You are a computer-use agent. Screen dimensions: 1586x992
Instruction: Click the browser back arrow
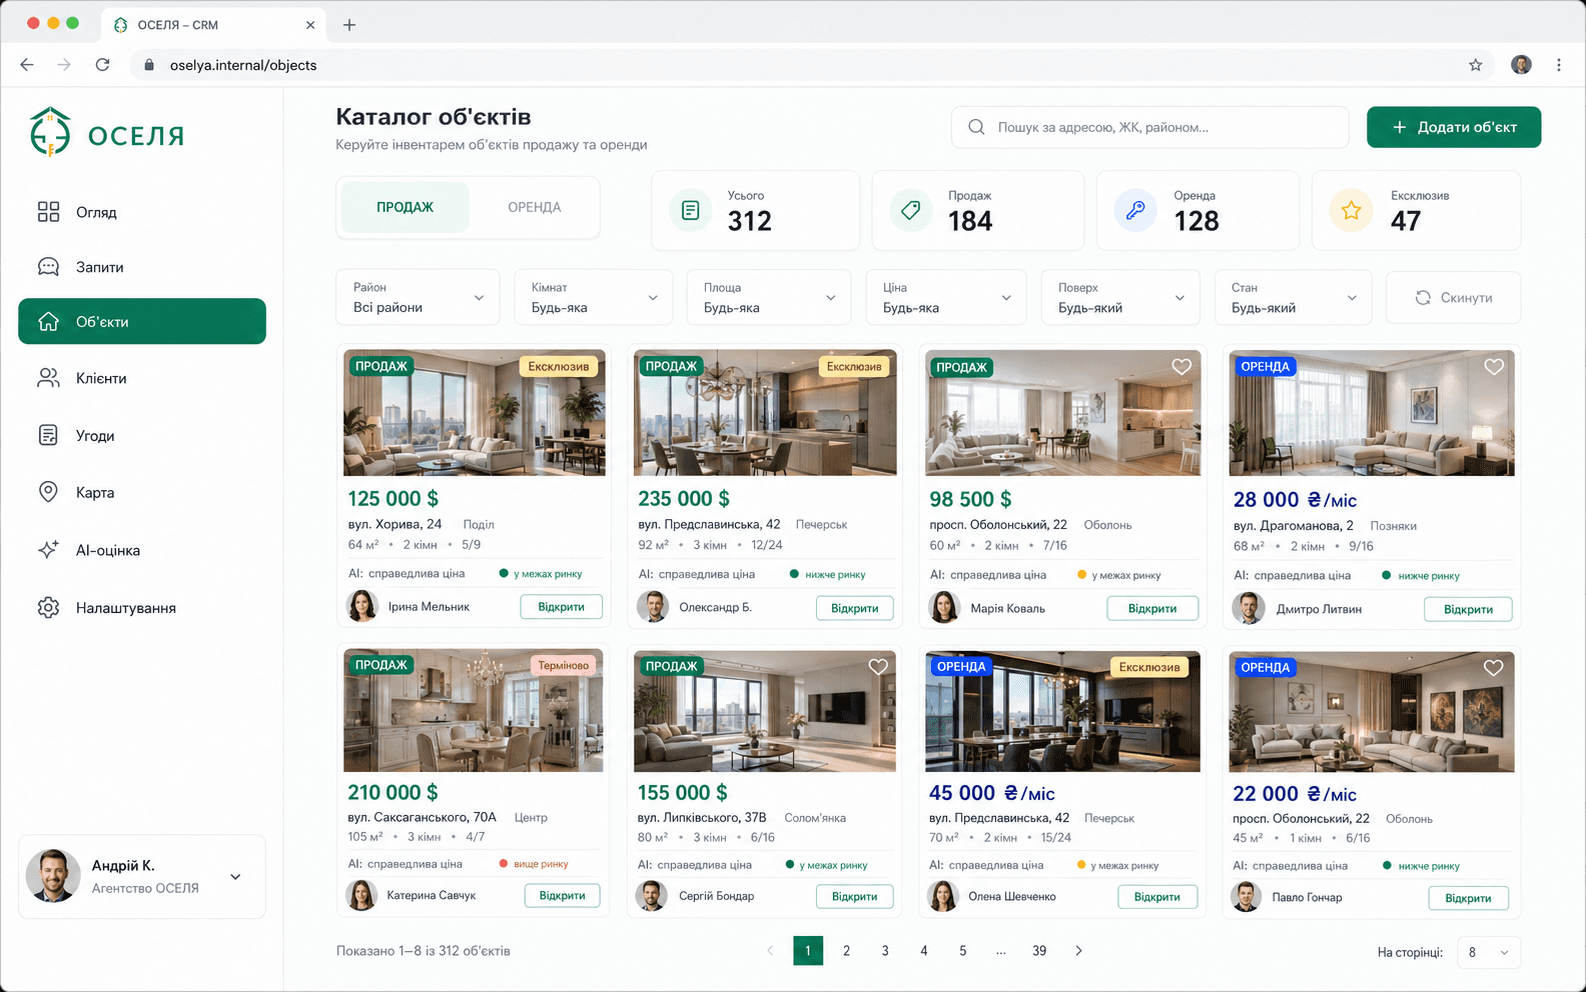coord(27,65)
